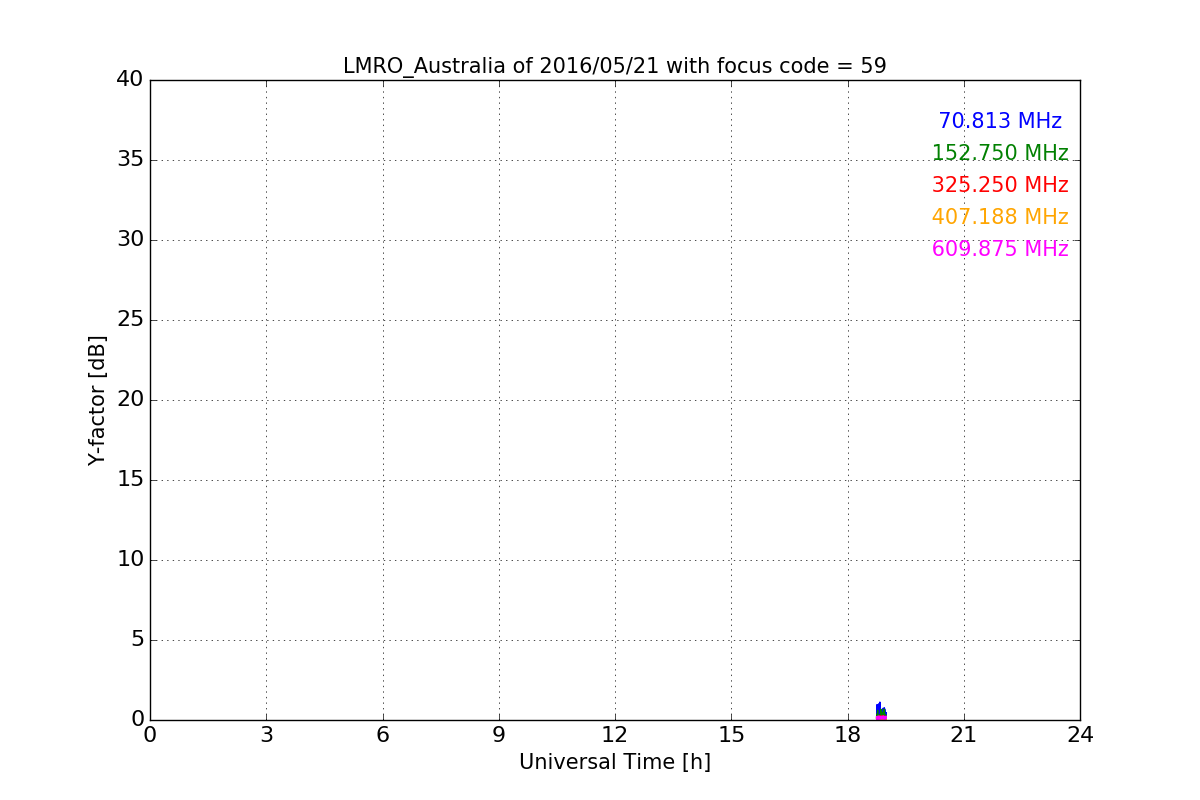Click the plot title LMRO_Australia of 2016/05/21
Image resolution: width=1200 pixels, height=800 pixels.
(x=615, y=66)
